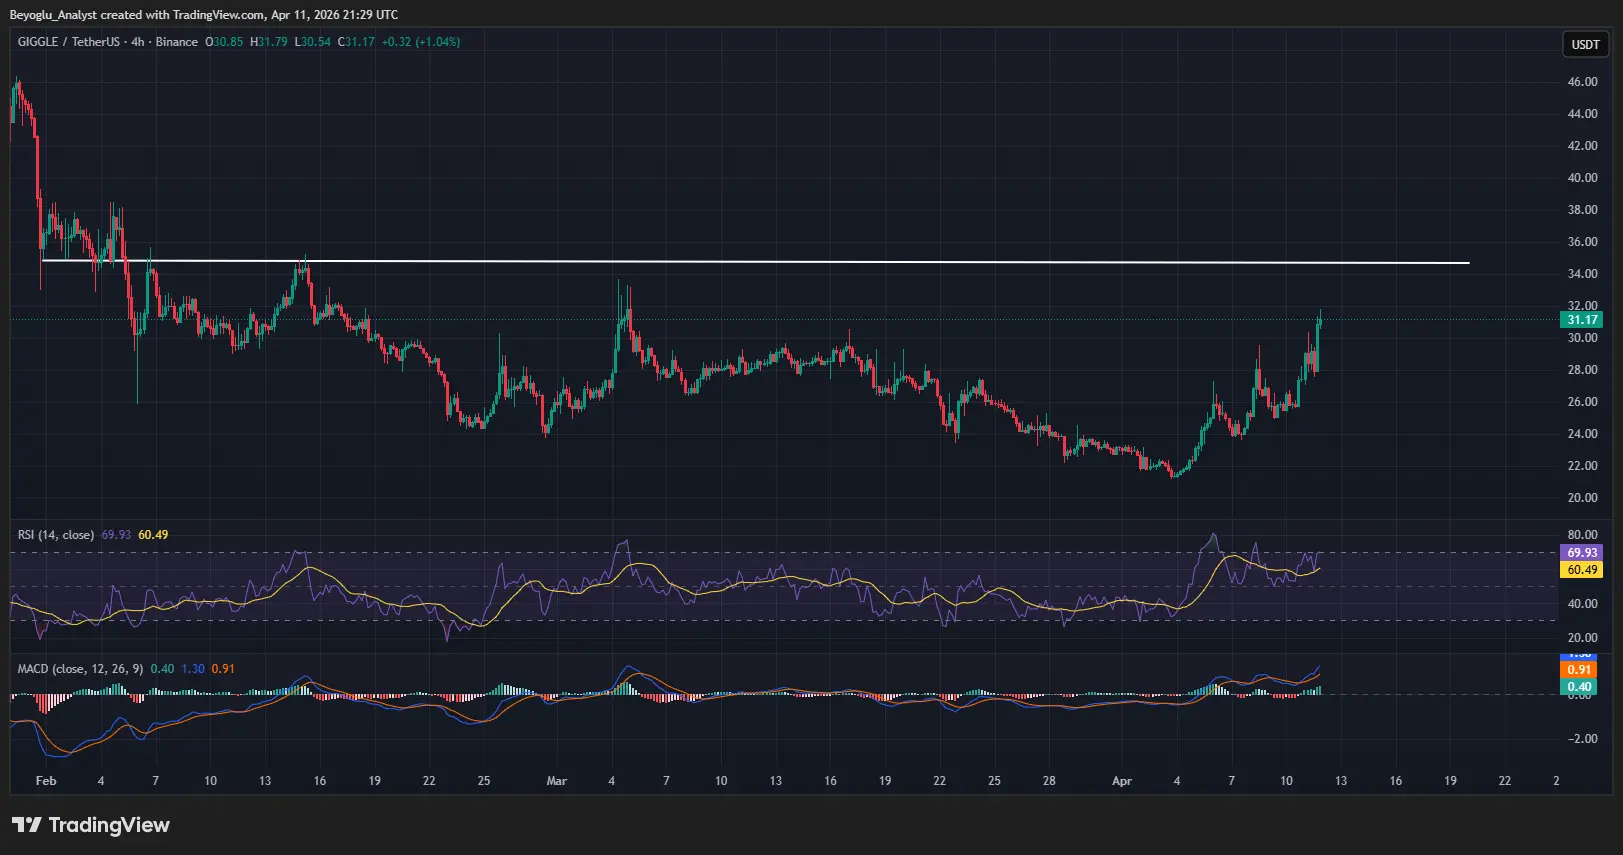Click the 80.00 RSI axis label
This screenshot has width=1623, height=855.
[1582, 535]
